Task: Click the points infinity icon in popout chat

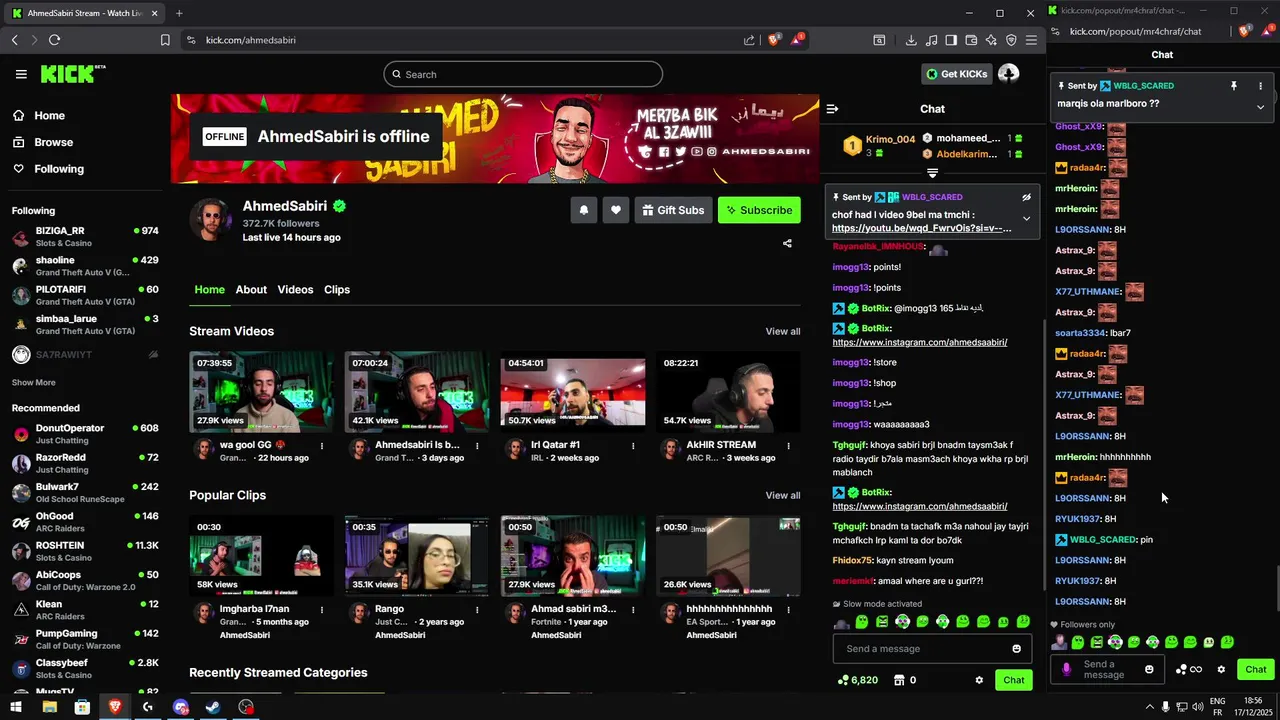Action: pos(1190,669)
